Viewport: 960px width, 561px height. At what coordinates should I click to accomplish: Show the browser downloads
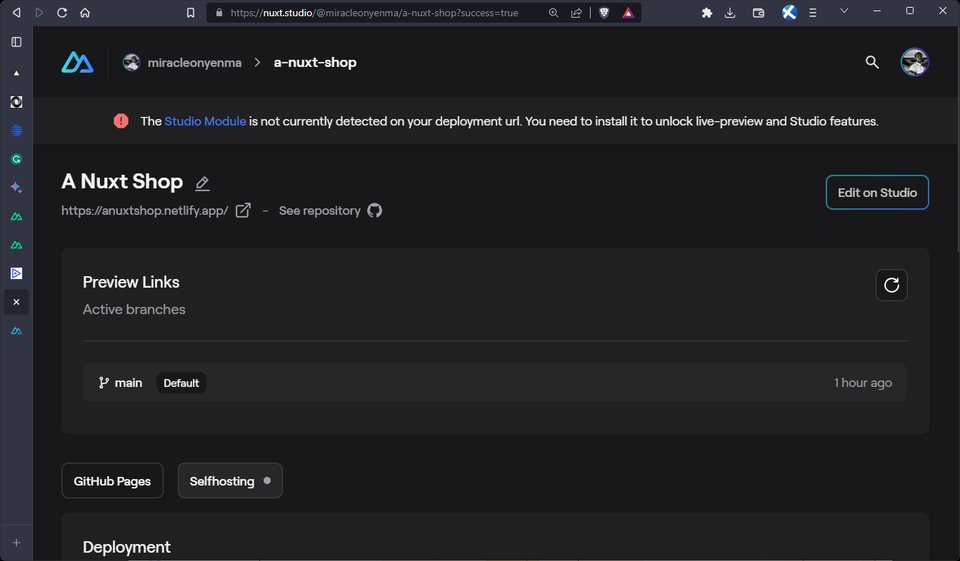pyautogui.click(x=730, y=12)
